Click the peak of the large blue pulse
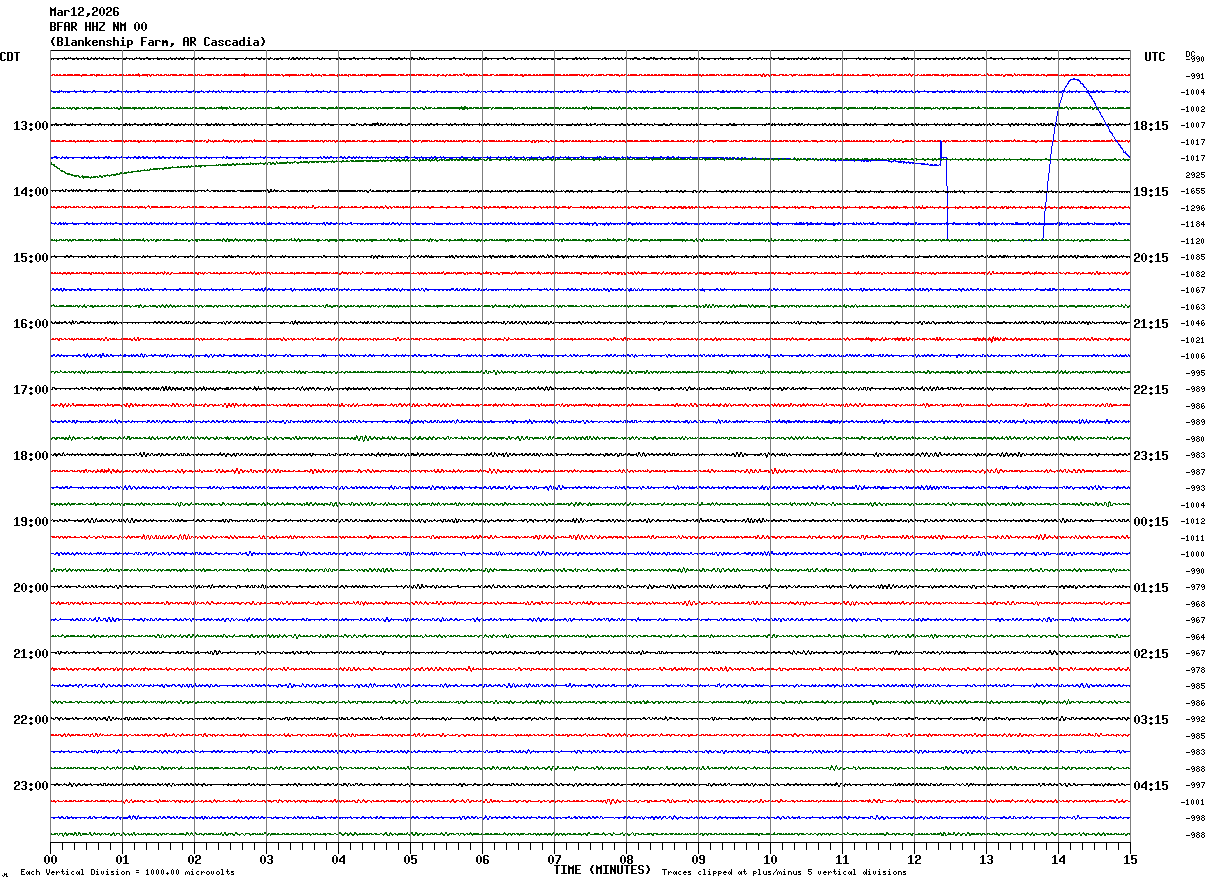The height and width of the screenshot is (886, 1210). (1074, 79)
